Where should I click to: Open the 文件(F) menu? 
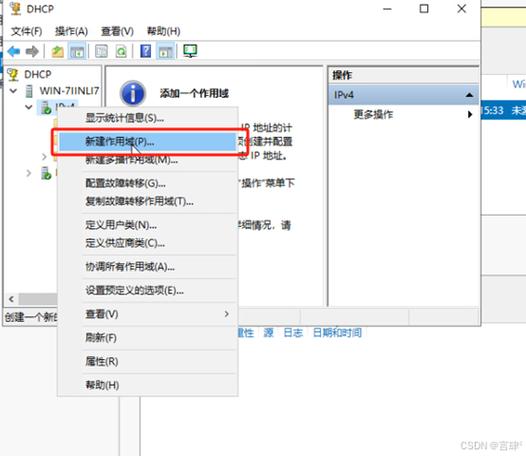pos(27,31)
